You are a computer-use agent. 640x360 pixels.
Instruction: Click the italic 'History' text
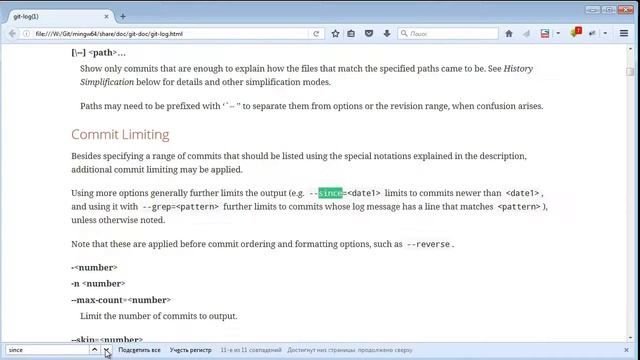[x=518, y=69]
